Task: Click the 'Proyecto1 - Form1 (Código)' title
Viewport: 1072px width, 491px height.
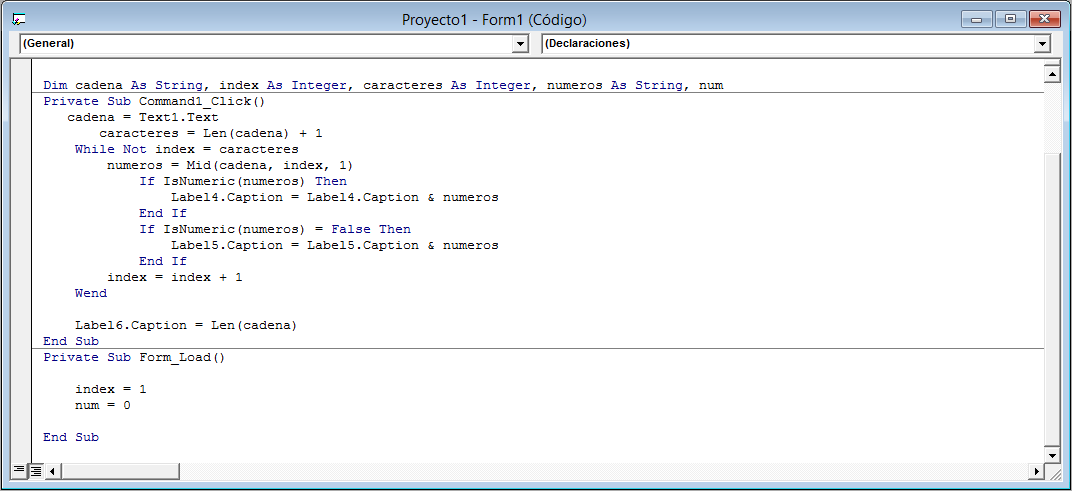Action: (x=494, y=20)
